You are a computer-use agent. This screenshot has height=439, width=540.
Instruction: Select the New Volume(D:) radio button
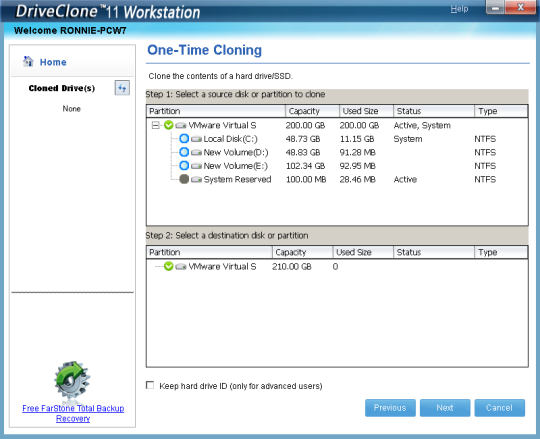pyautogui.click(x=184, y=152)
